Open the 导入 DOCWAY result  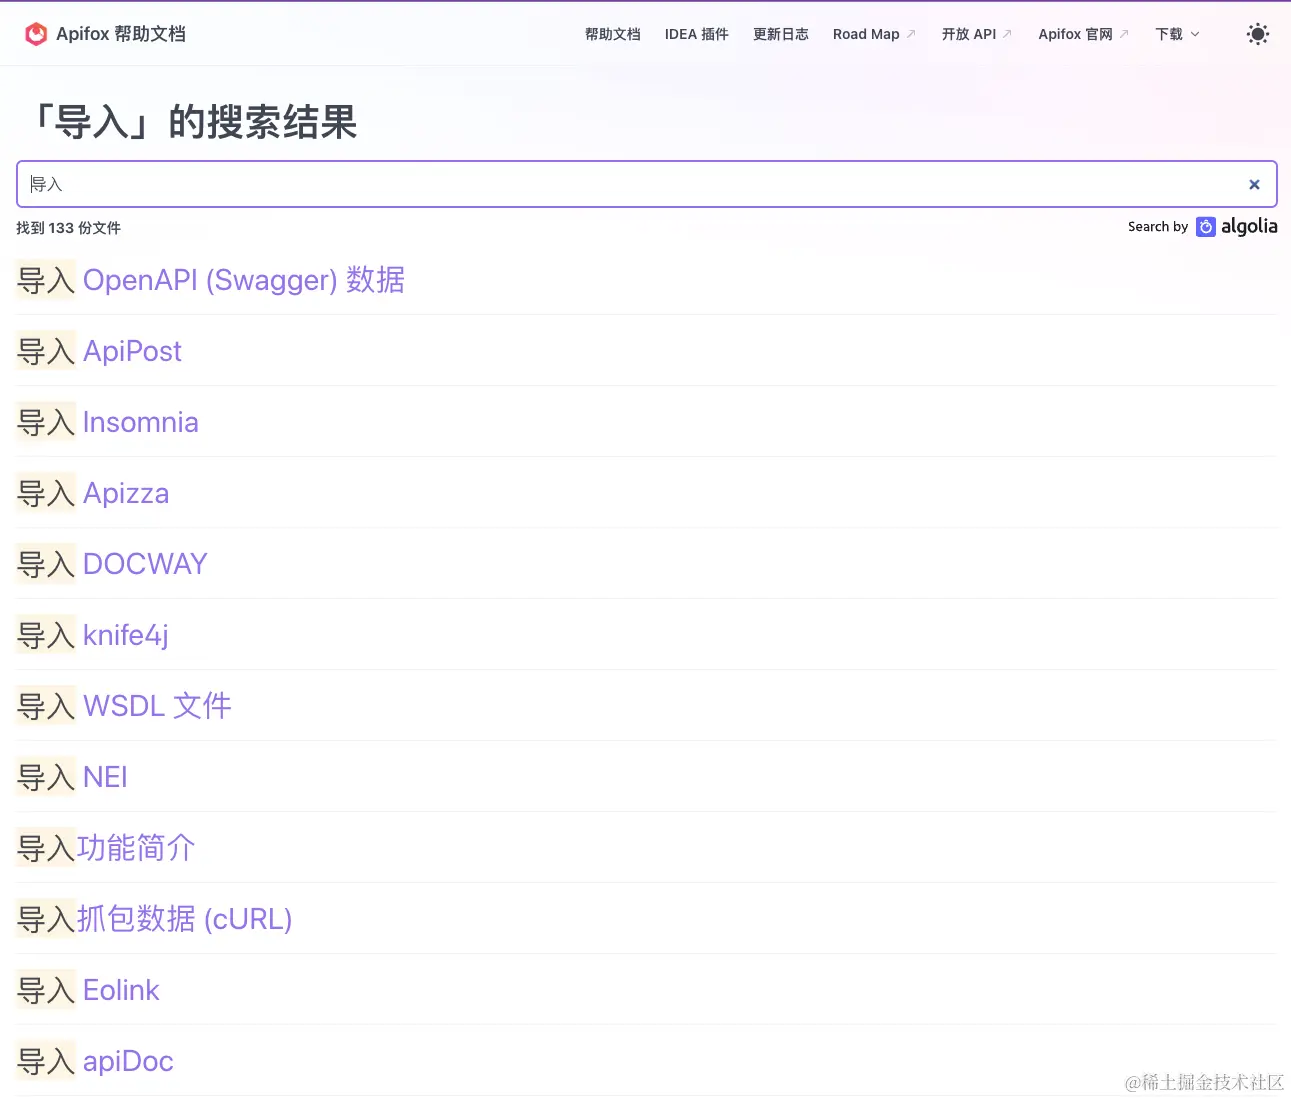coord(112,564)
